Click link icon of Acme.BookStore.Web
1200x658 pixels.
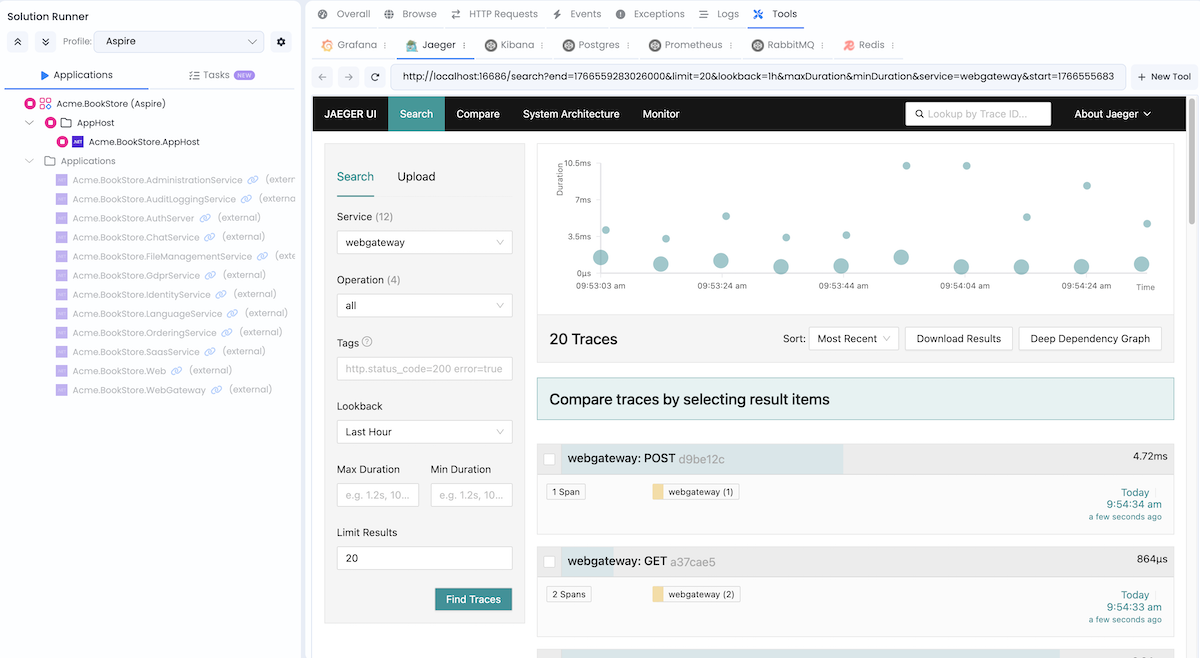click(x=177, y=370)
